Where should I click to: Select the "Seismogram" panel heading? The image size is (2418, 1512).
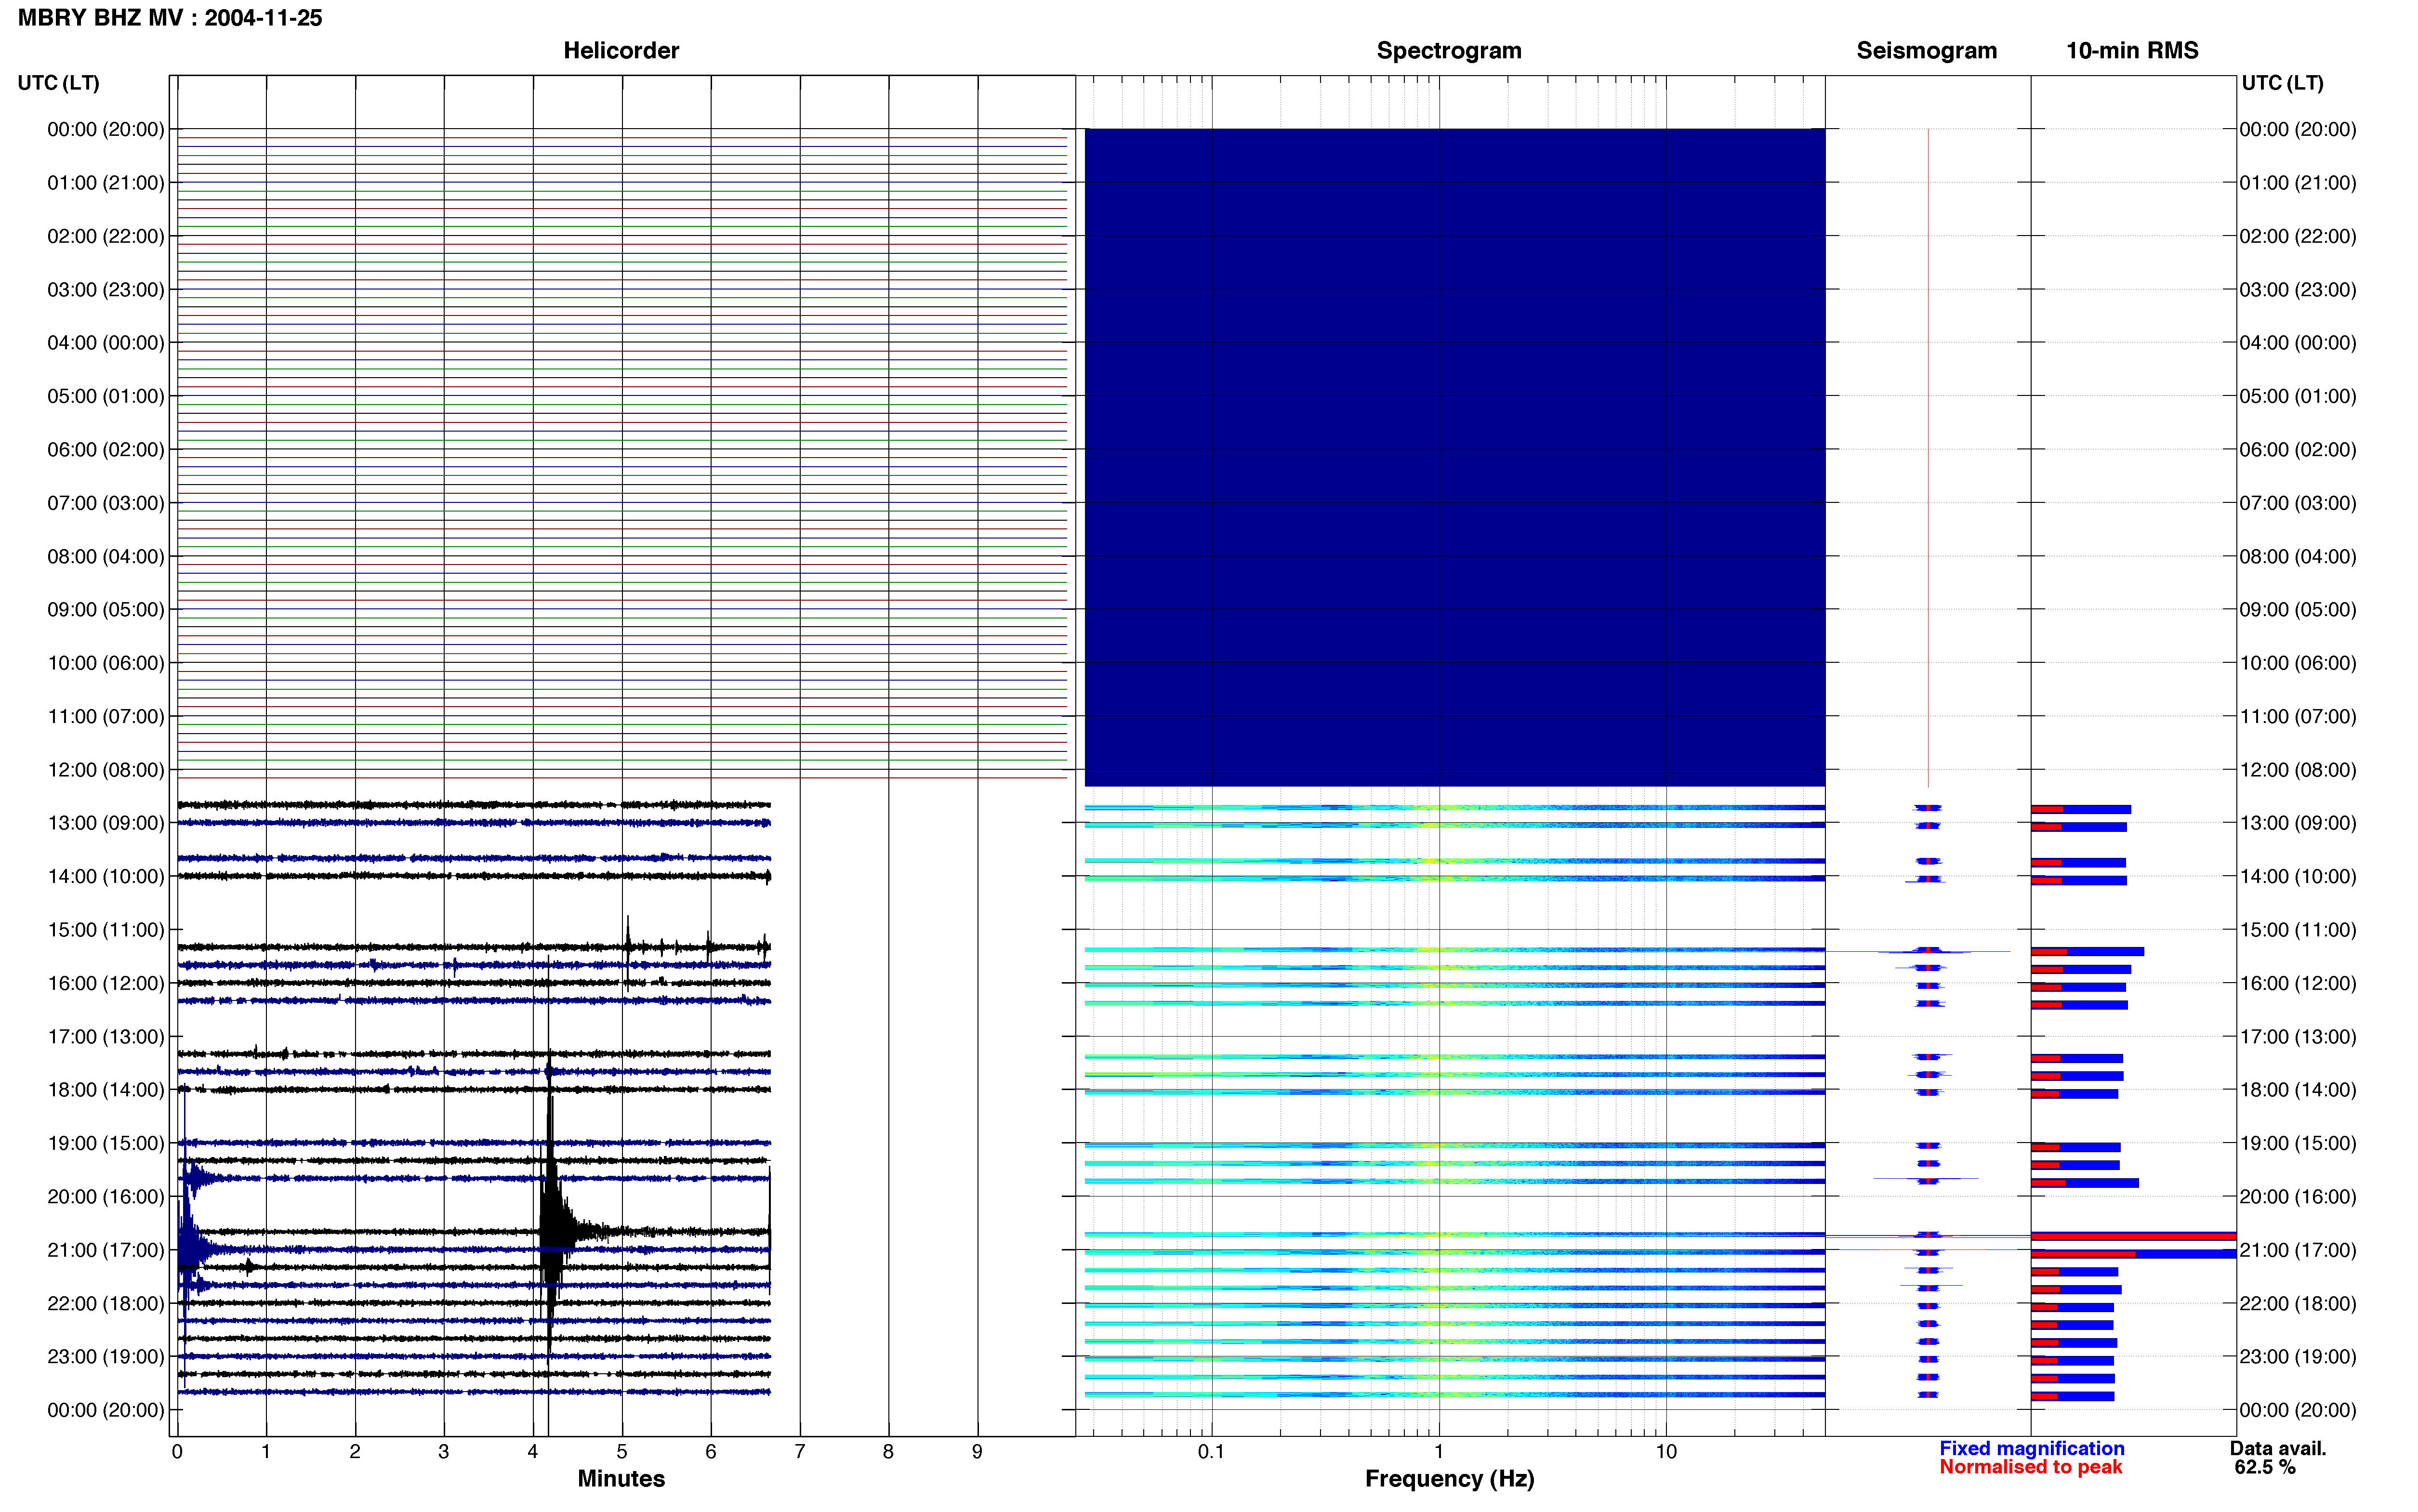pyautogui.click(x=1926, y=50)
